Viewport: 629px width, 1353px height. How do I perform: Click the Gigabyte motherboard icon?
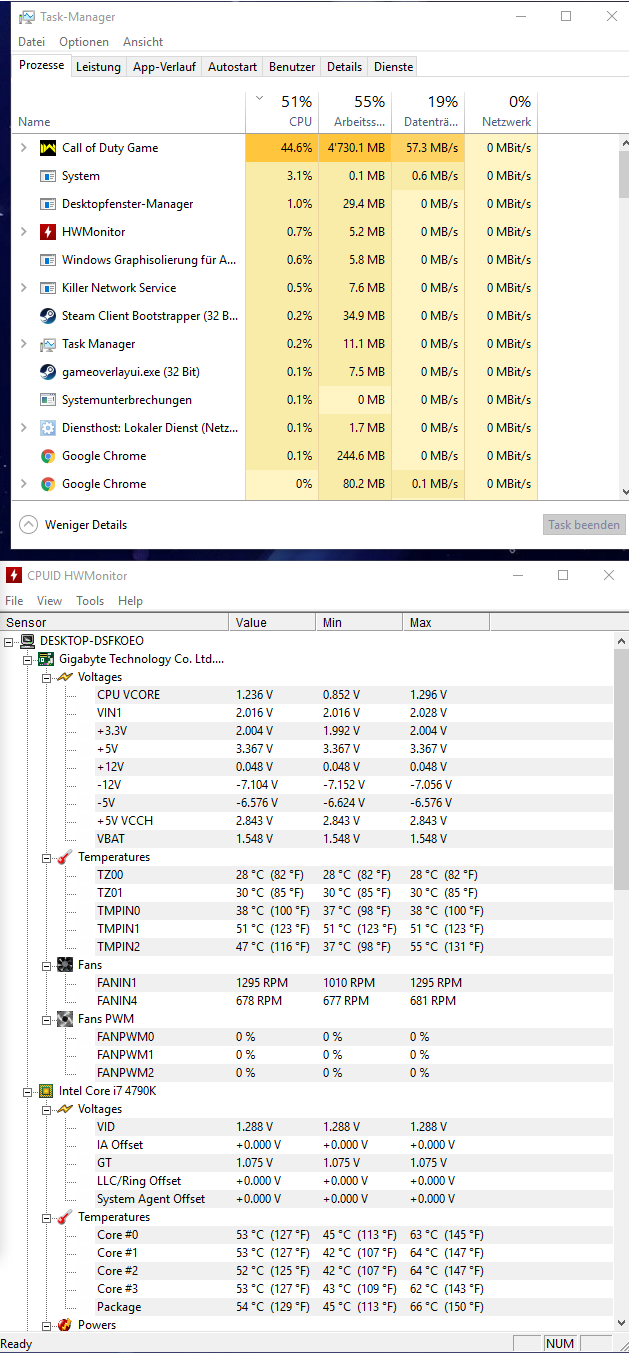point(46,659)
